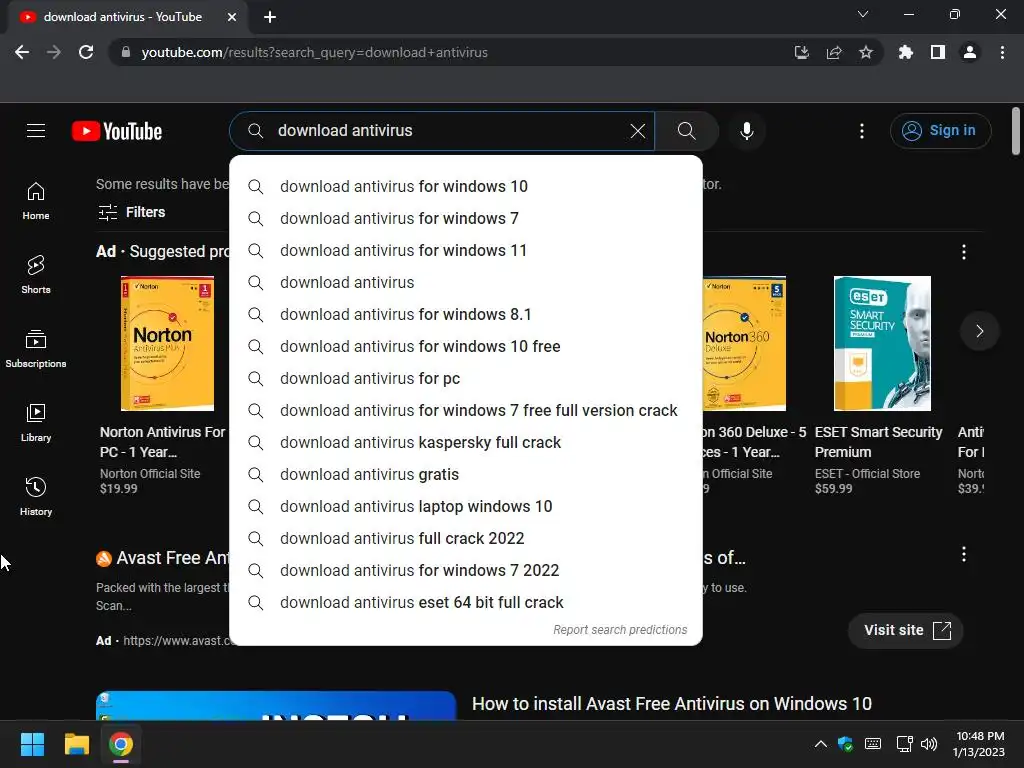Open volume control in system tray
This screenshot has height=768, width=1024.
pos(929,744)
